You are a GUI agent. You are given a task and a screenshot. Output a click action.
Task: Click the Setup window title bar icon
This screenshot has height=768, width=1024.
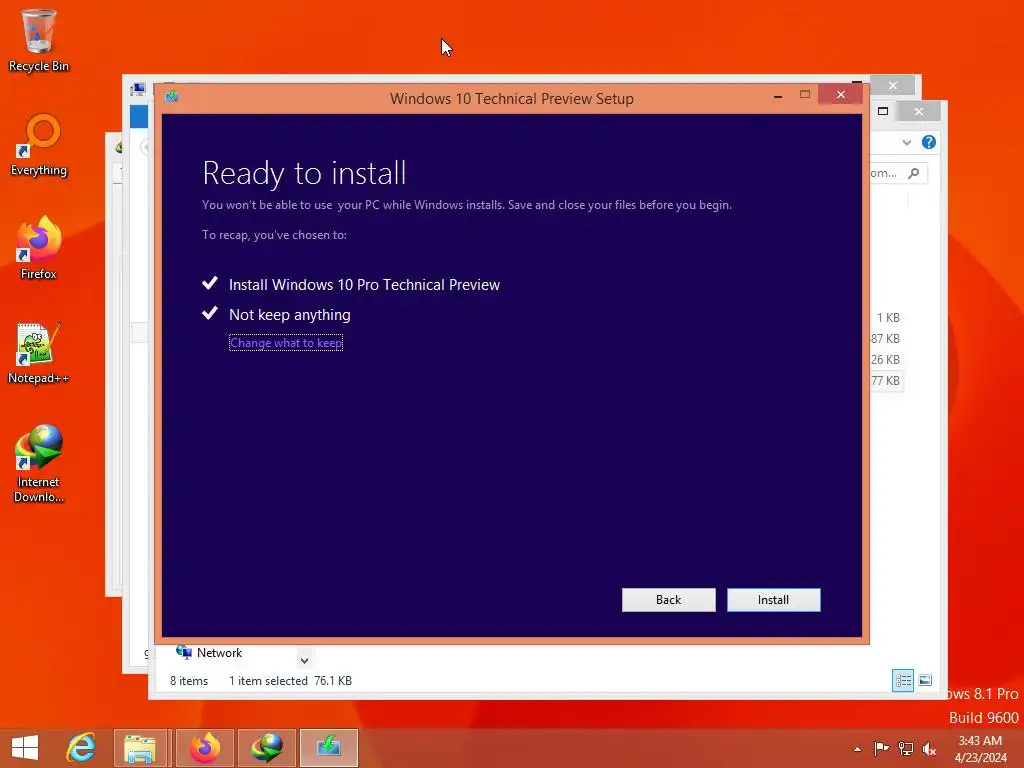point(172,97)
